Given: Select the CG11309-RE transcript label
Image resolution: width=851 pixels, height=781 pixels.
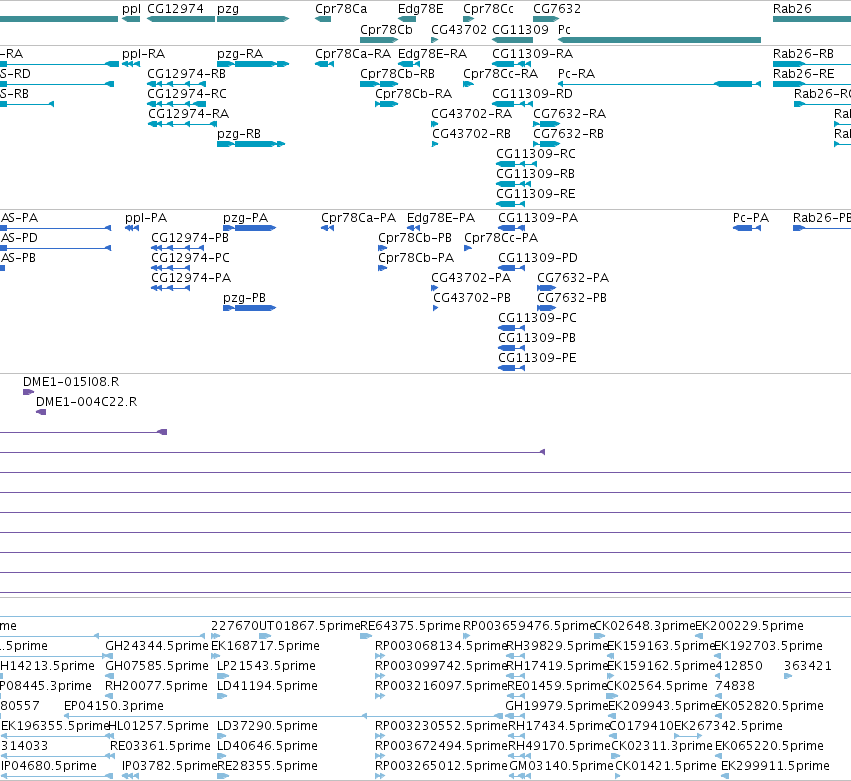Looking at the screenshot, I should (536, 194).
